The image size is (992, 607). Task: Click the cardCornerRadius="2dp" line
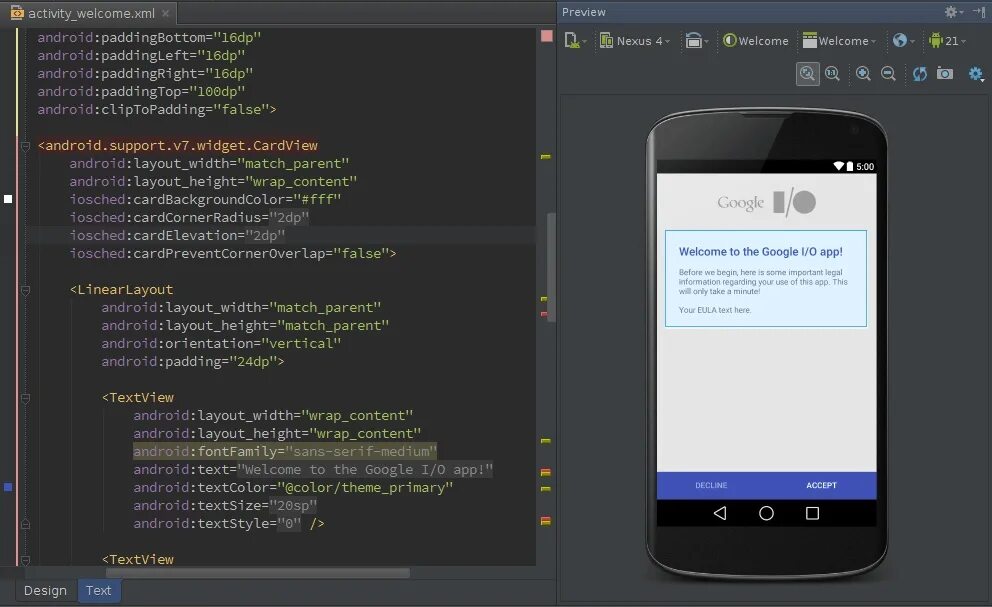189,218
